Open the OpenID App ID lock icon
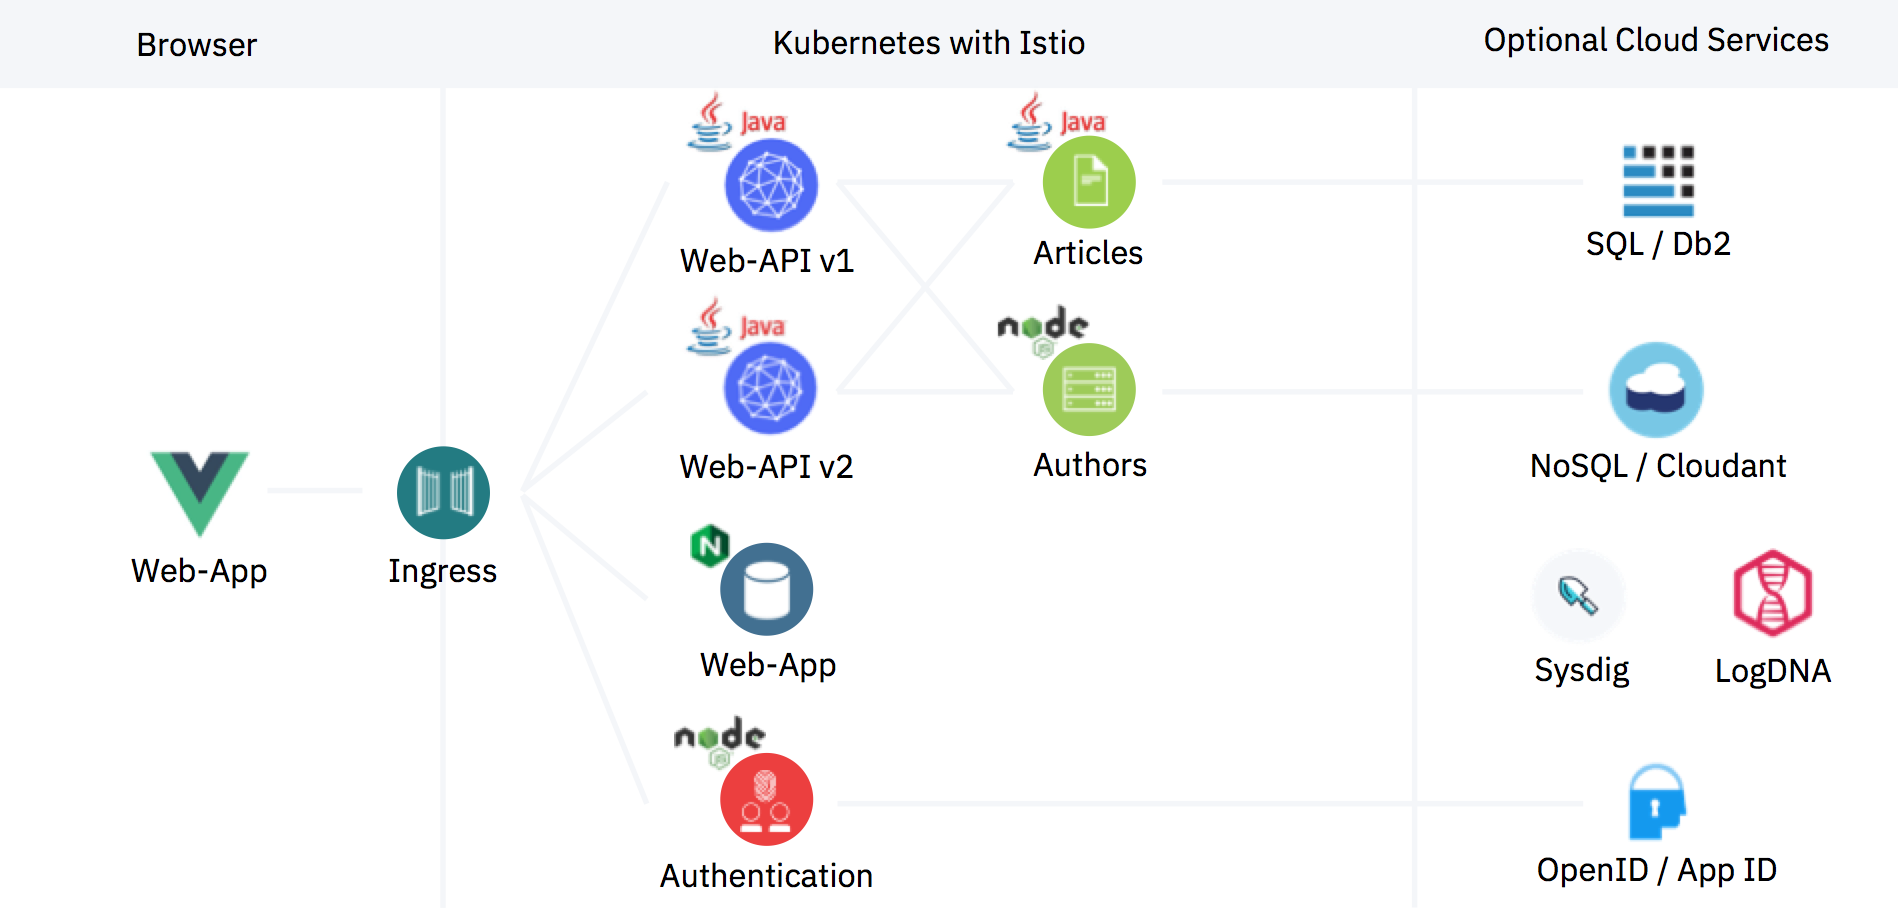The height and width of the screenshot is (908, 1898). (x=1657, y=802)
